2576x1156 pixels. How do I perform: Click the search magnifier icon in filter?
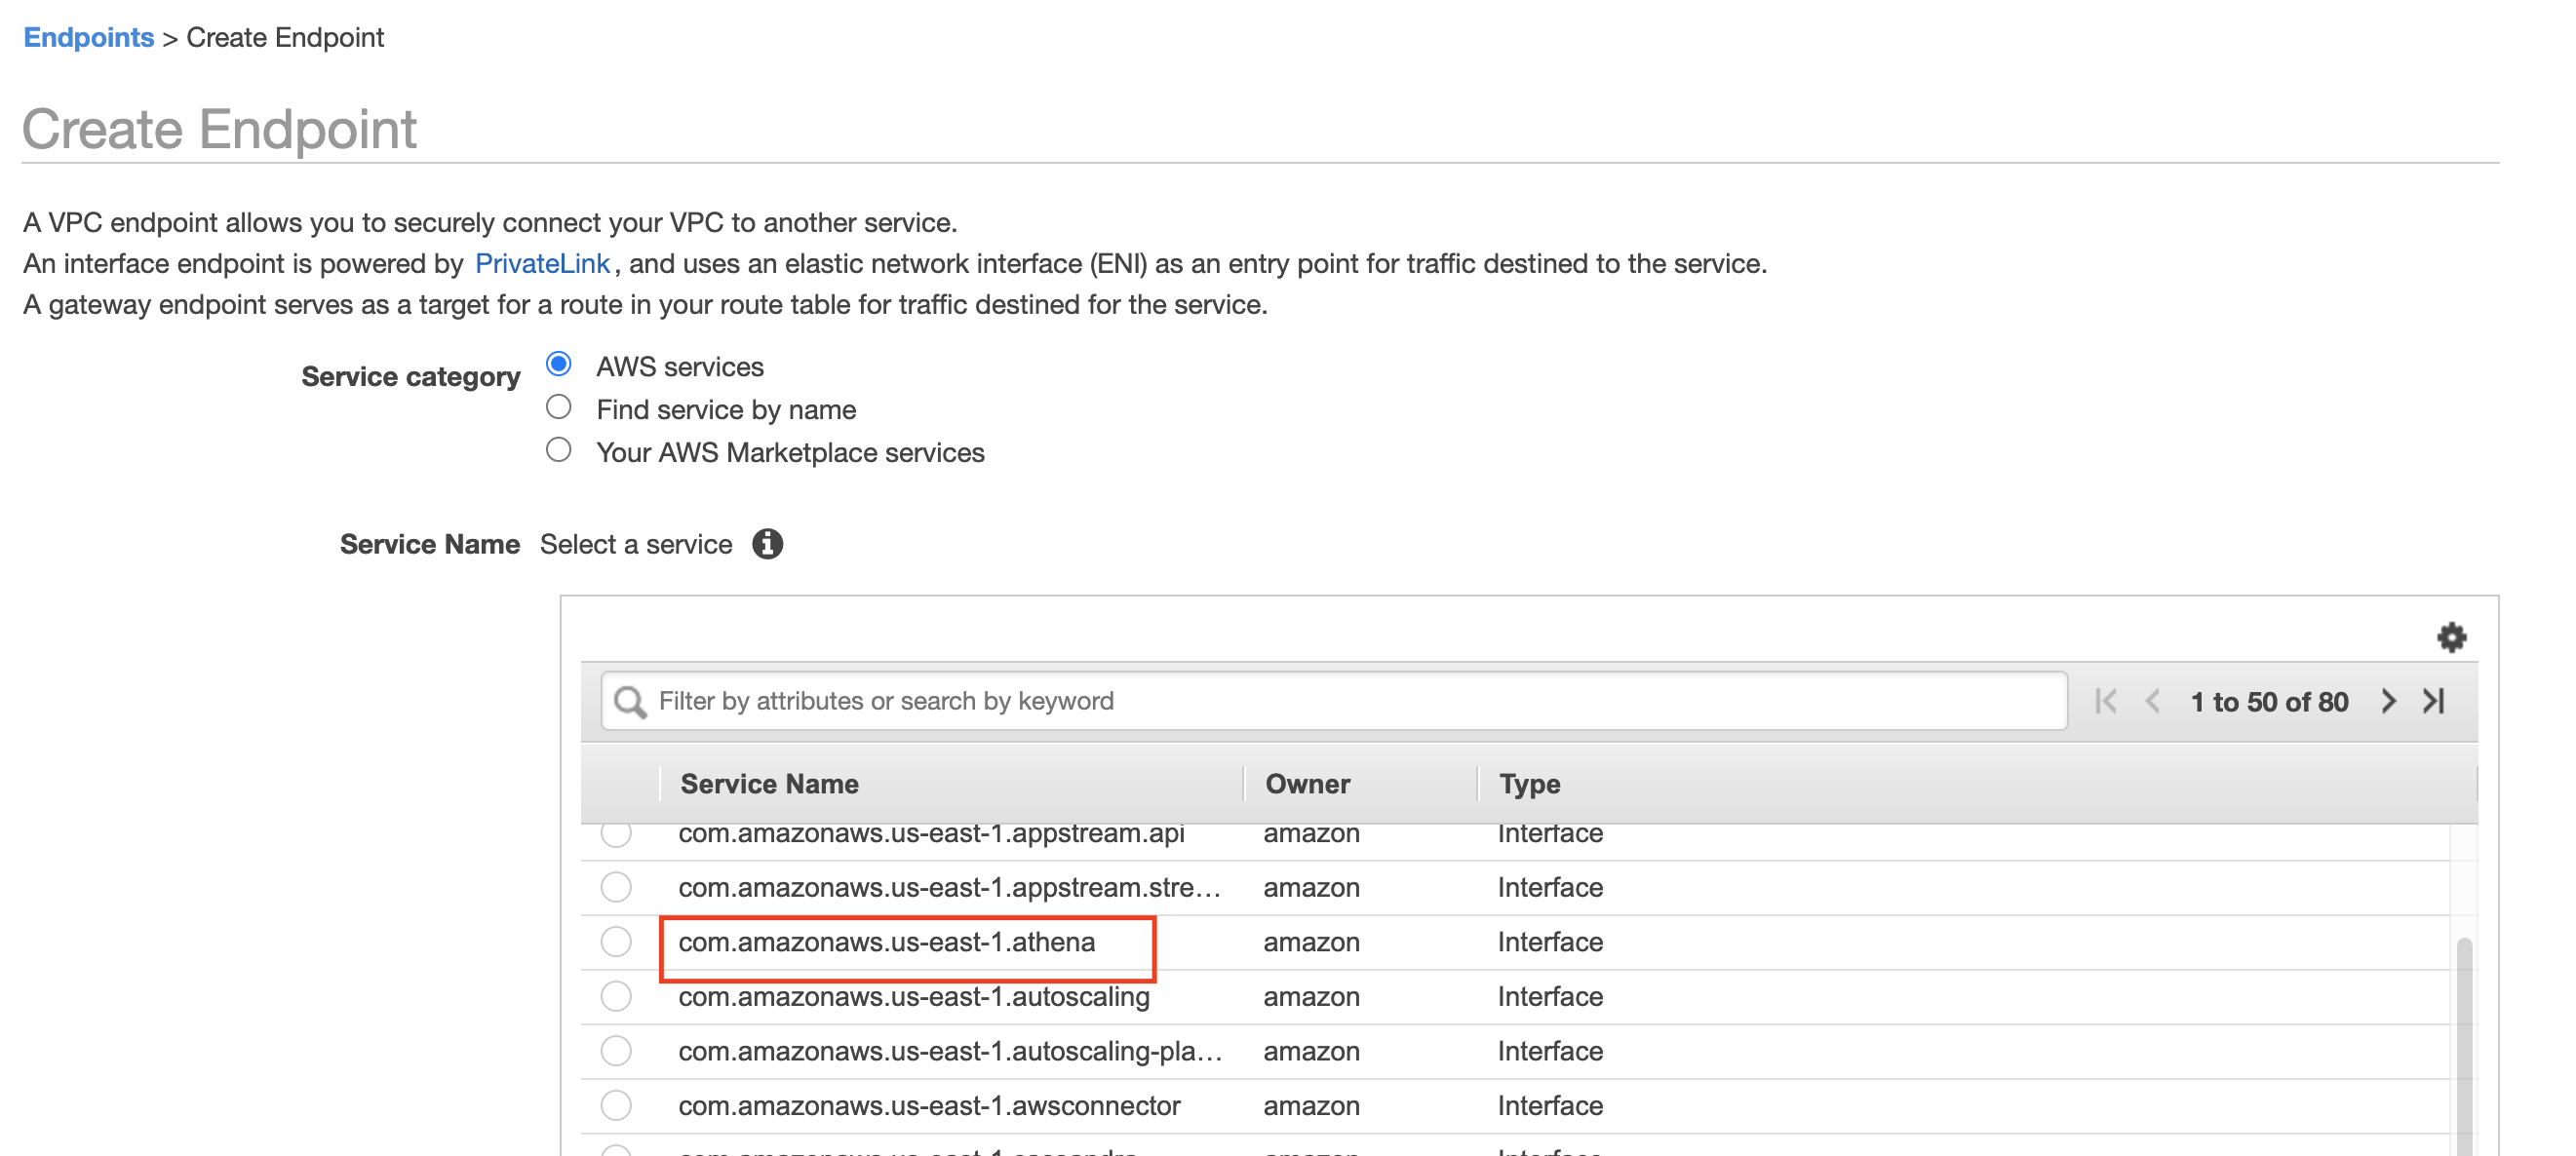point(630,701)
